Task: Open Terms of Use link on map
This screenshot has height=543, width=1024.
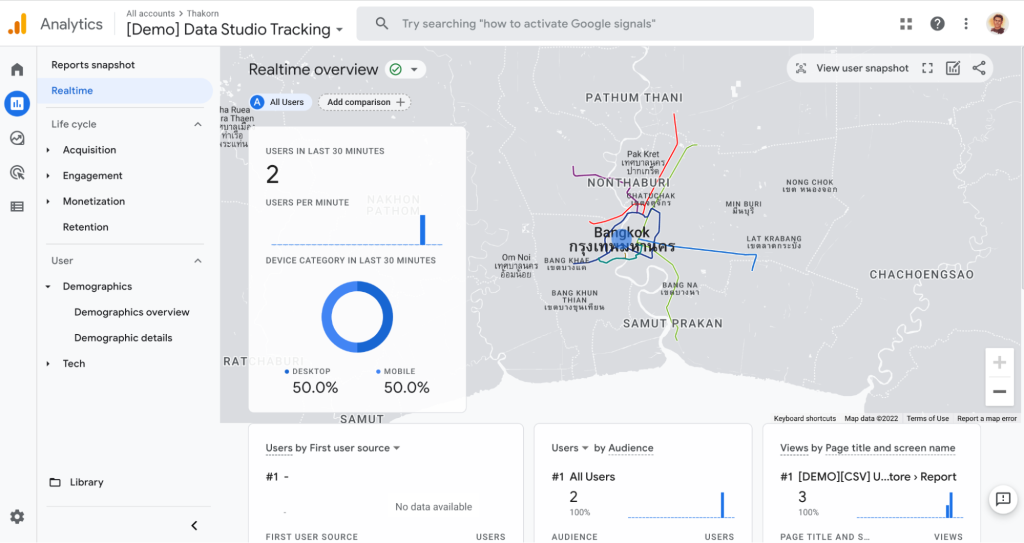Action: point(927,418)
